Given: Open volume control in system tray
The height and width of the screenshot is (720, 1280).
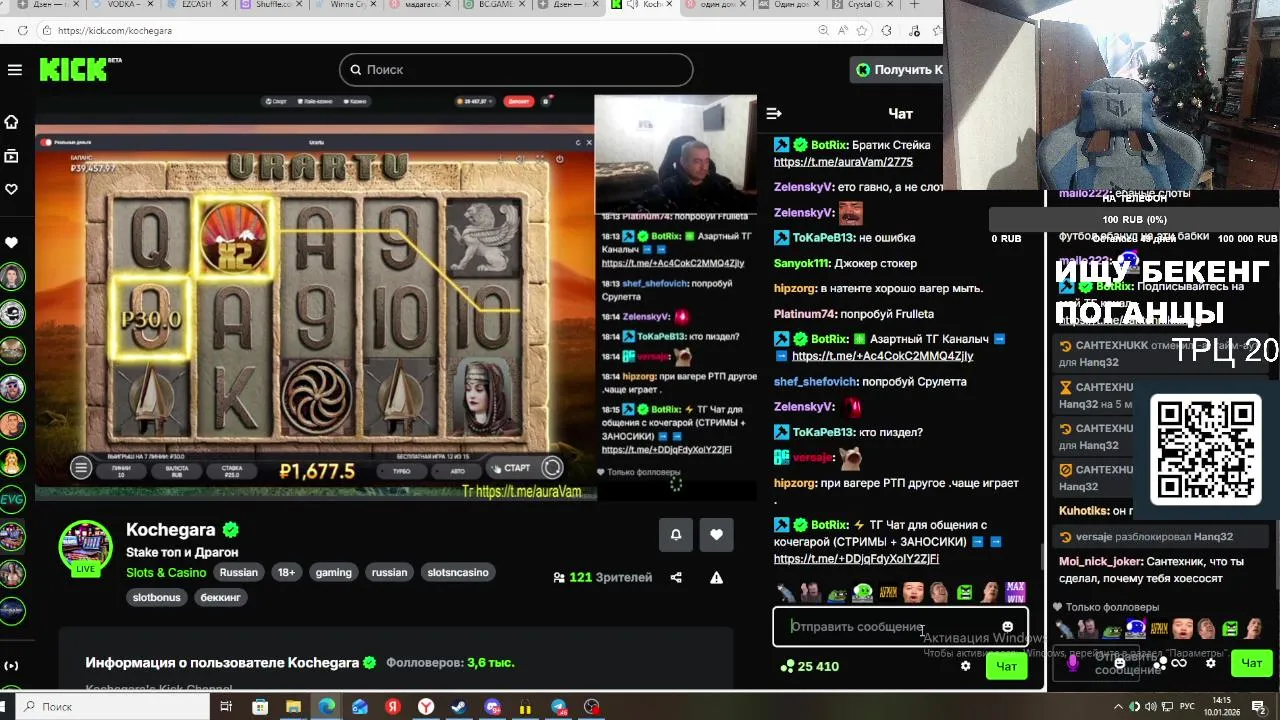Looking at the screenshot, I should (x=1151, y=707).
